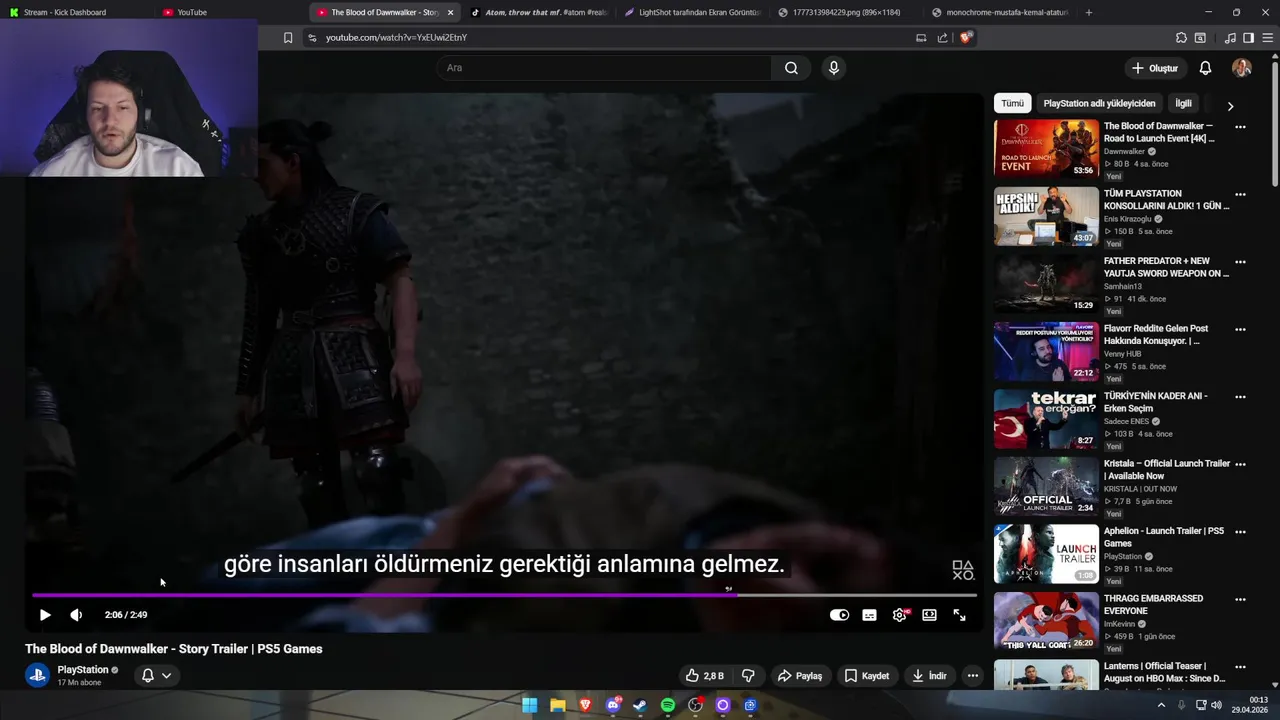
Task: Switch to theater mode view
Action: tap(929, 615)
